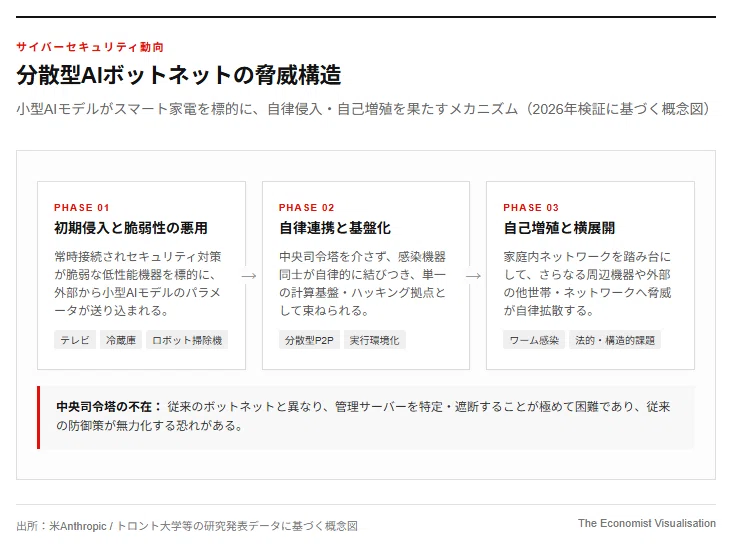Click the source line '出所：米Anthropic / トロント大学等'
732x548 pixels.
point(187,526)
